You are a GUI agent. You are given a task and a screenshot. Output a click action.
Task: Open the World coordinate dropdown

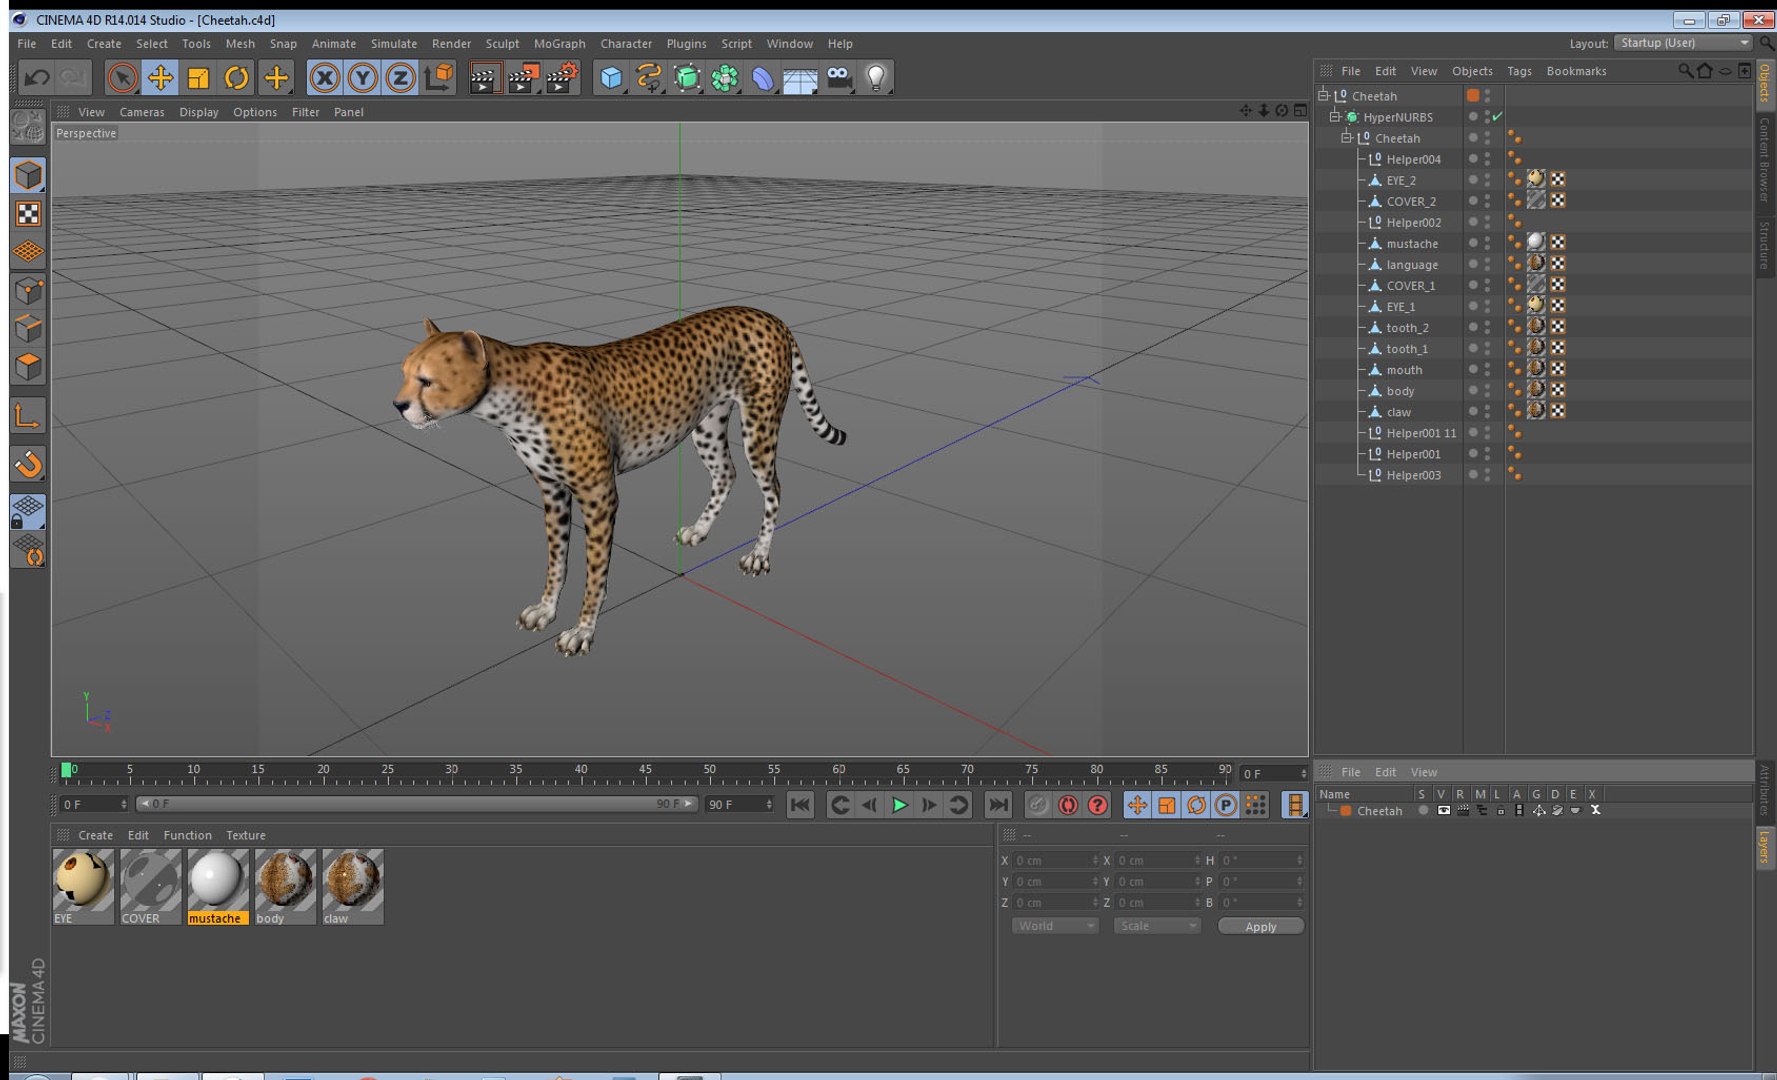1055,926
